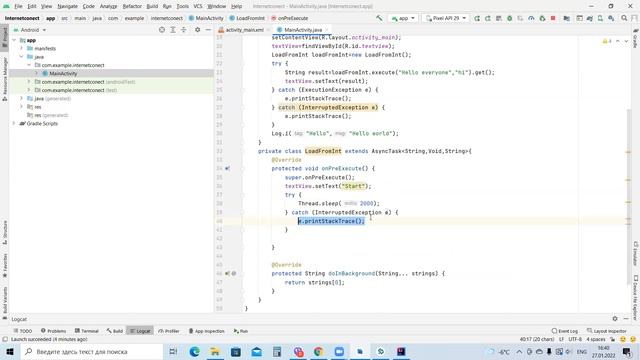Screen dimensions: 640x360
Task: Toggle the Gradle tool window tab
Action: [x=636, y=38]
